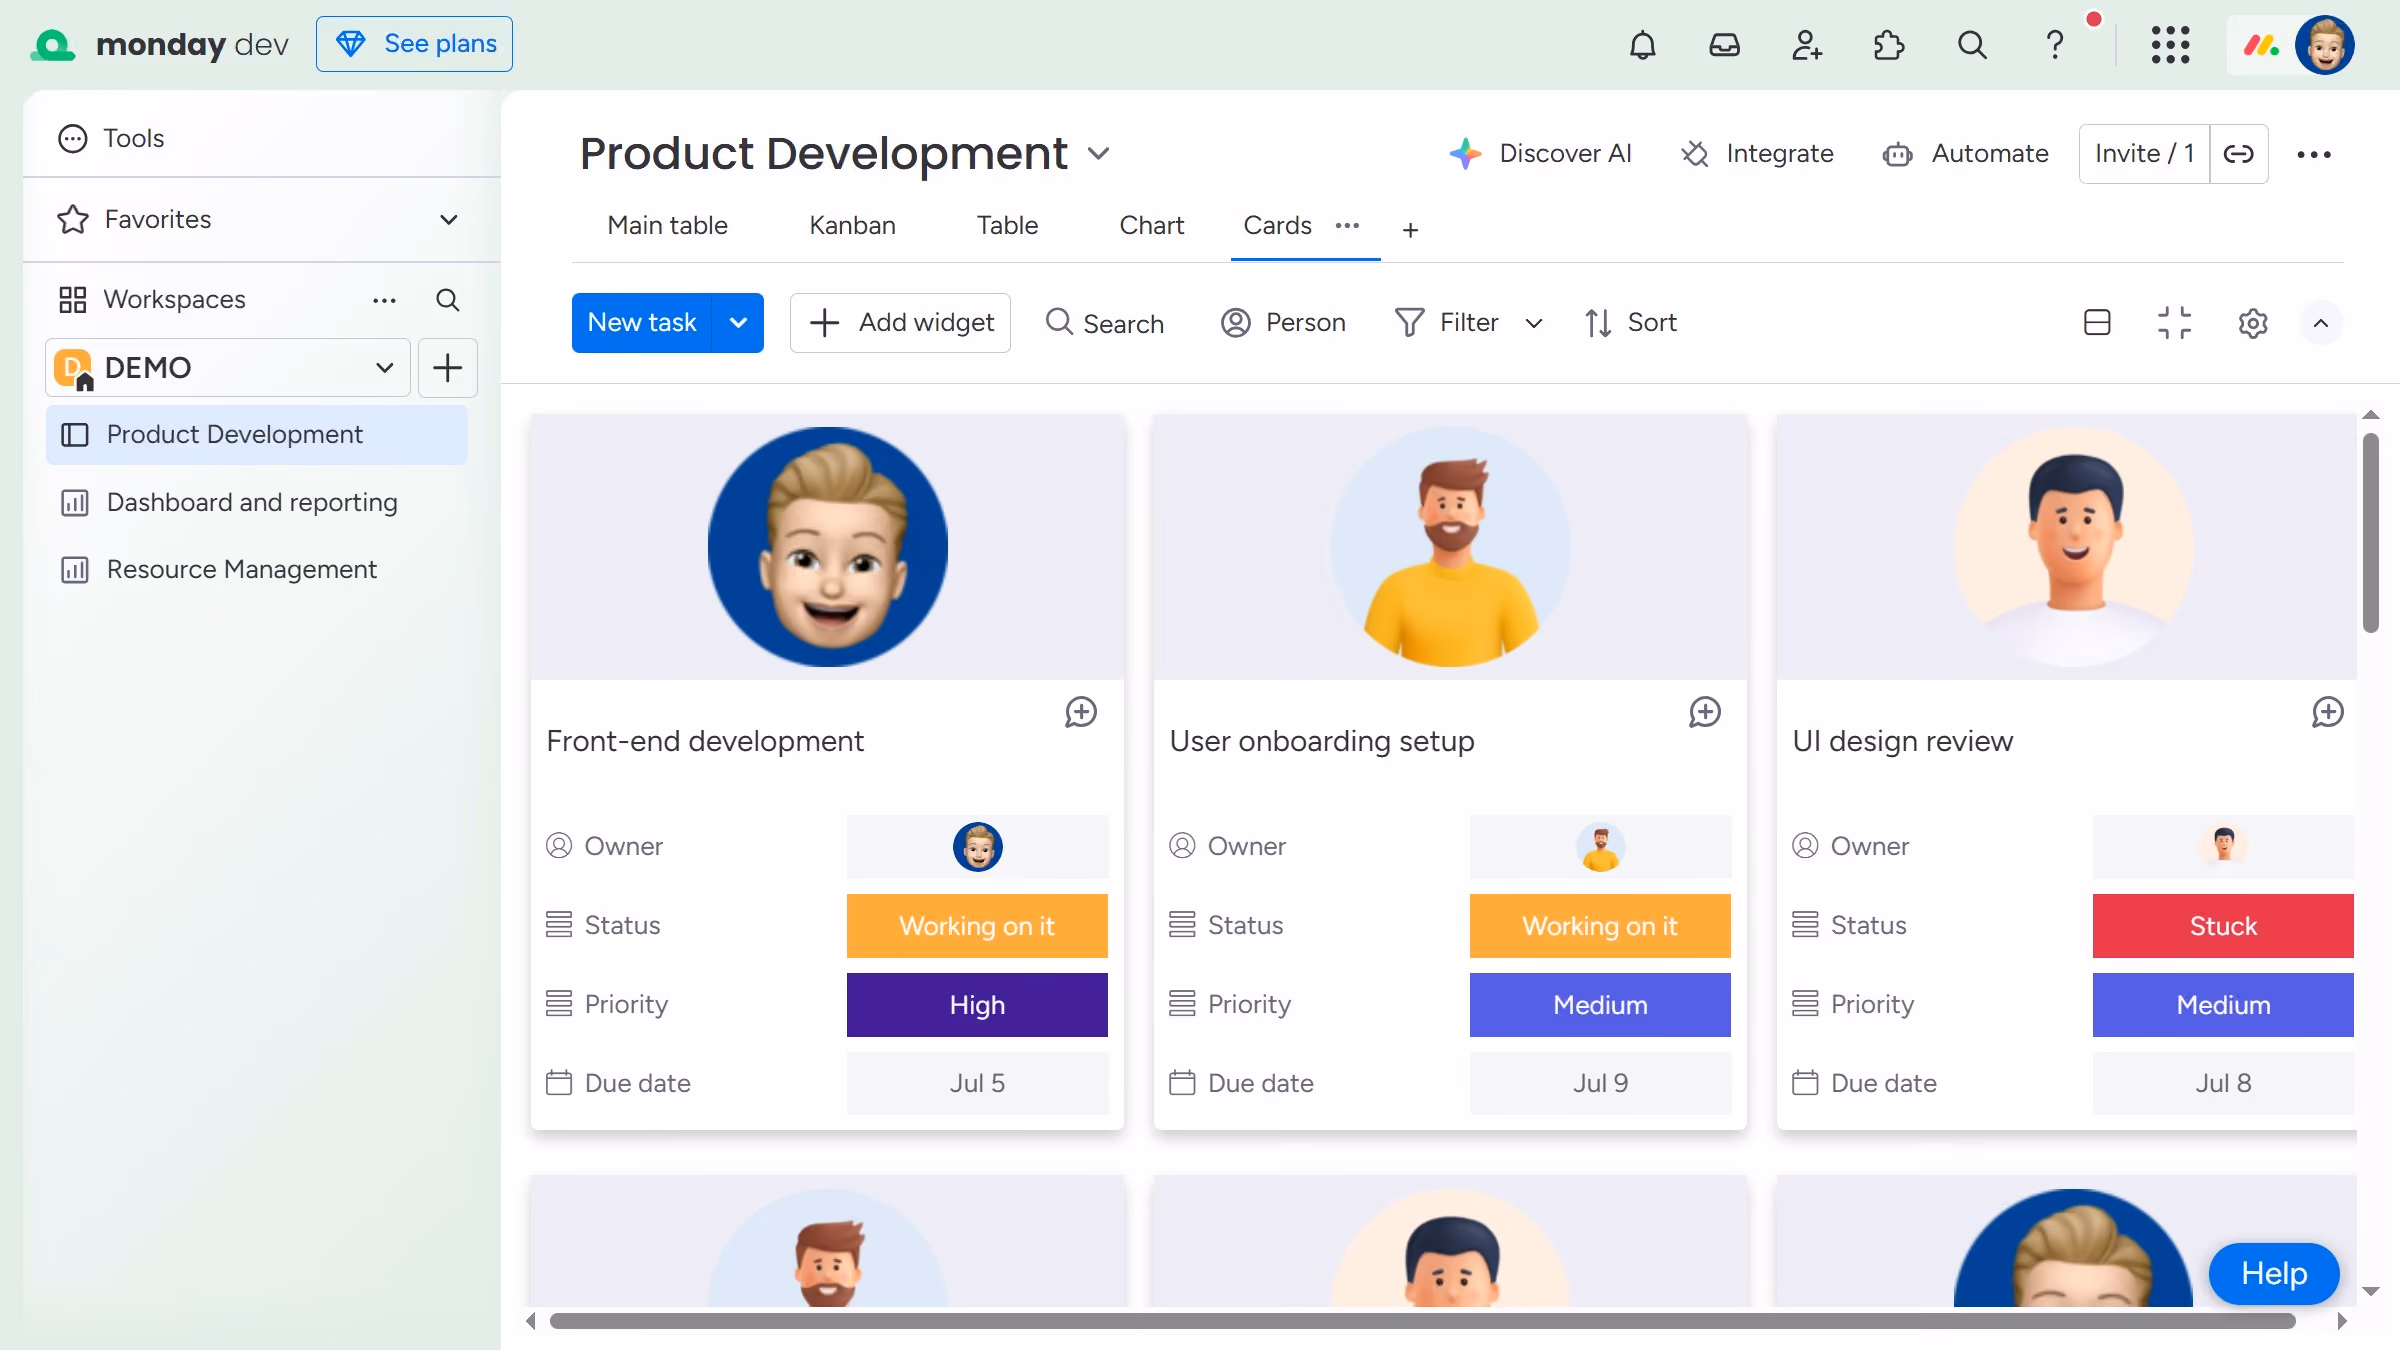Open the New task dropdown arrow
The height and width of the screenshot is (1350, 2400).
point(738,322)
